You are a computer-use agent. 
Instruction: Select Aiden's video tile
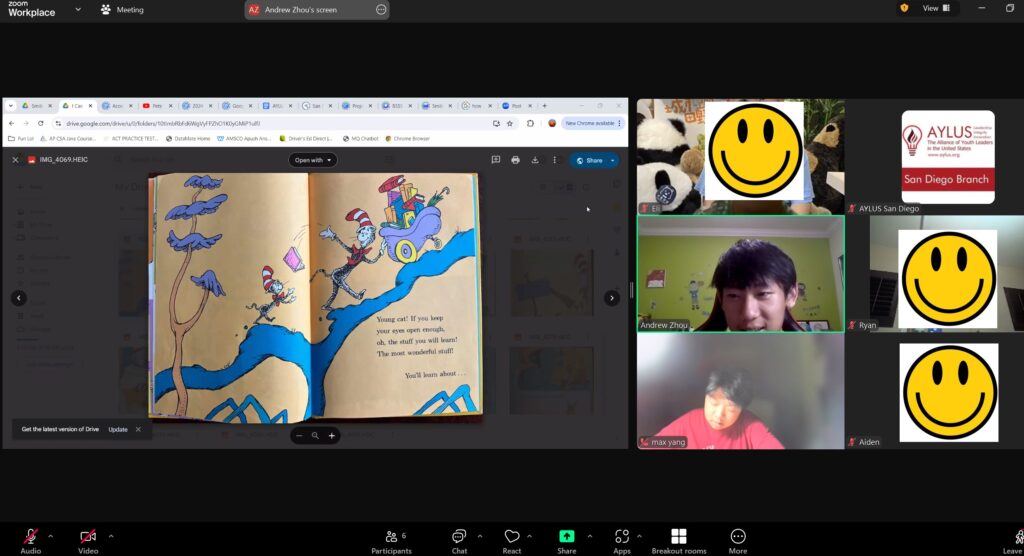click(x=936, y=391)
